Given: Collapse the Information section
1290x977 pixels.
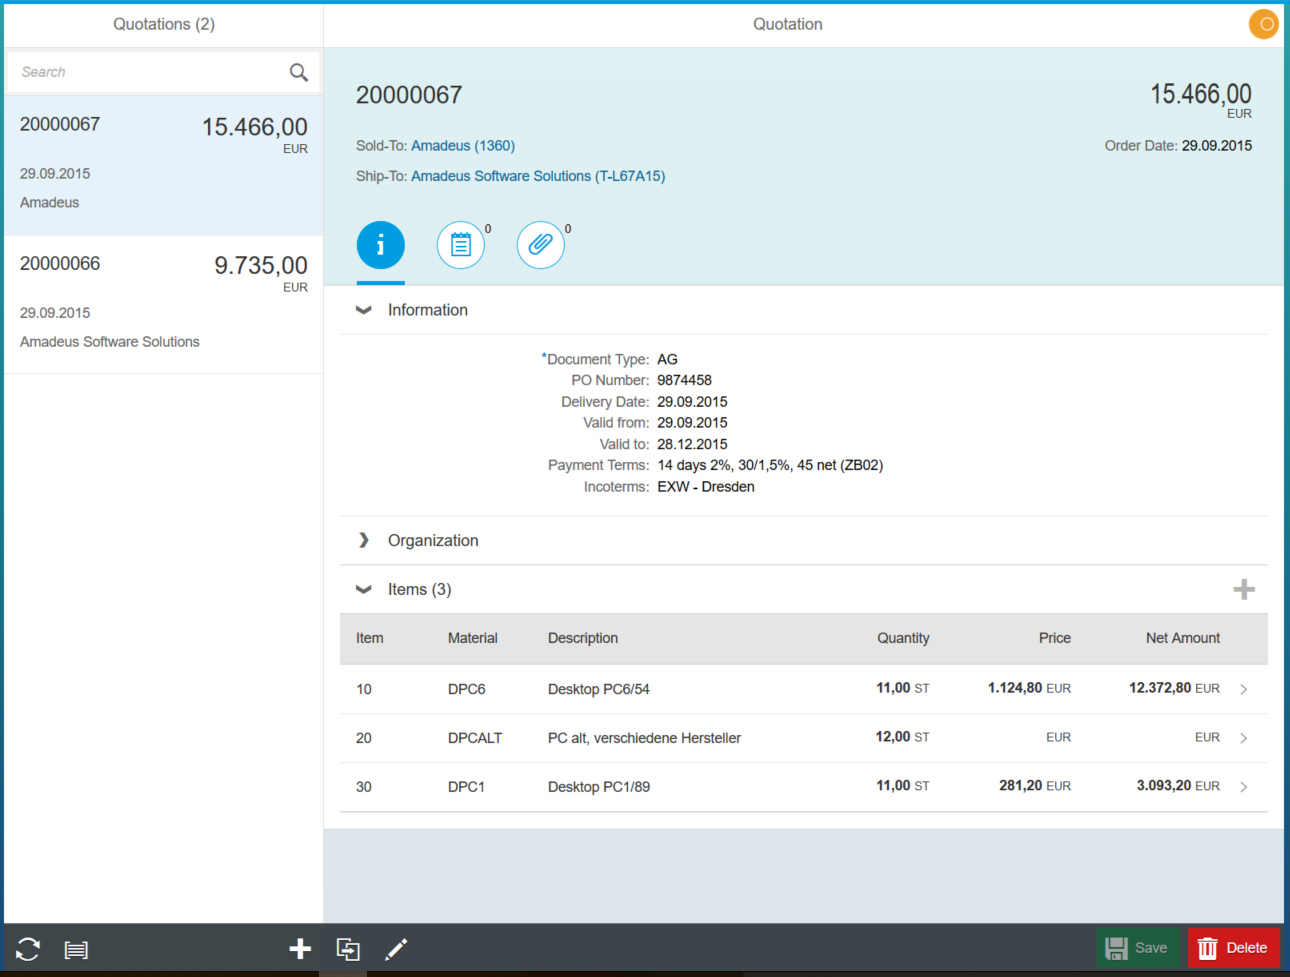Looking at the screenshot, I should coord(363,310).
